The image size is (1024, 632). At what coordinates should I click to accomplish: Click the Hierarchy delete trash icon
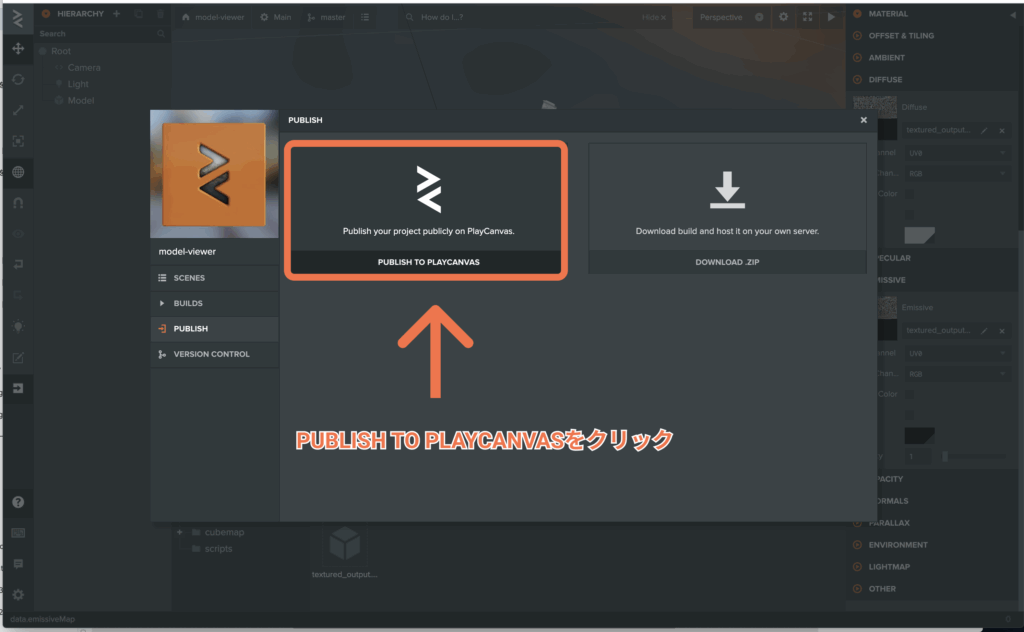click(x=160, y=14)
